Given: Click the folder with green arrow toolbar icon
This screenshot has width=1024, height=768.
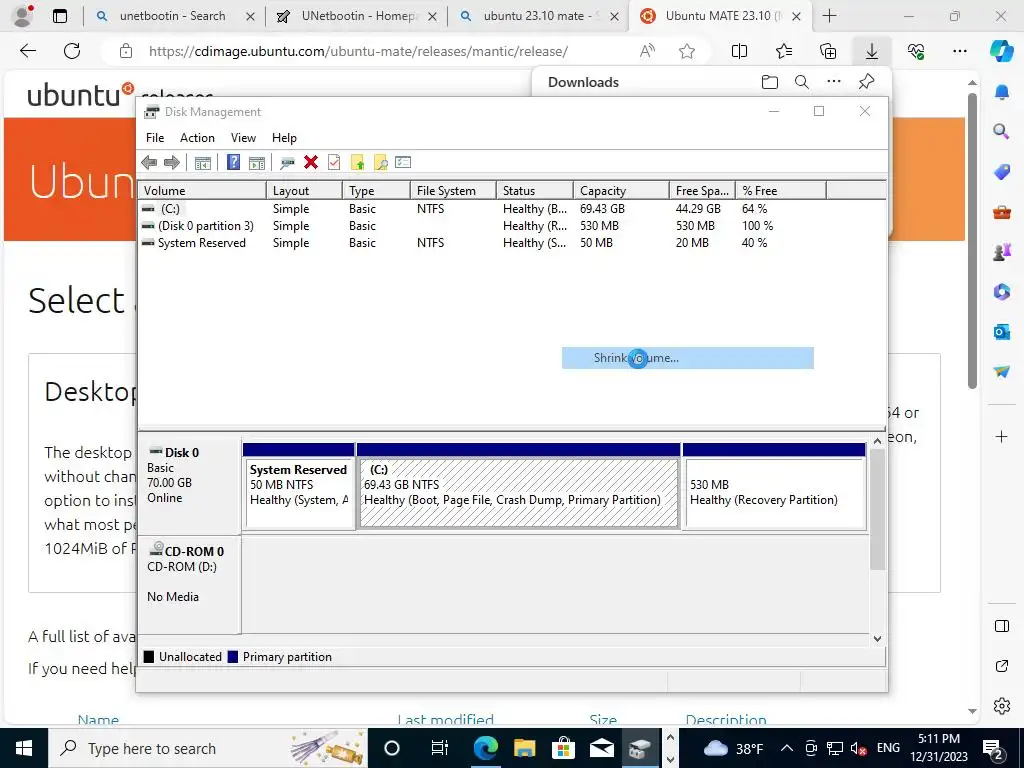Looking at the screenshot, I should 357,163.
